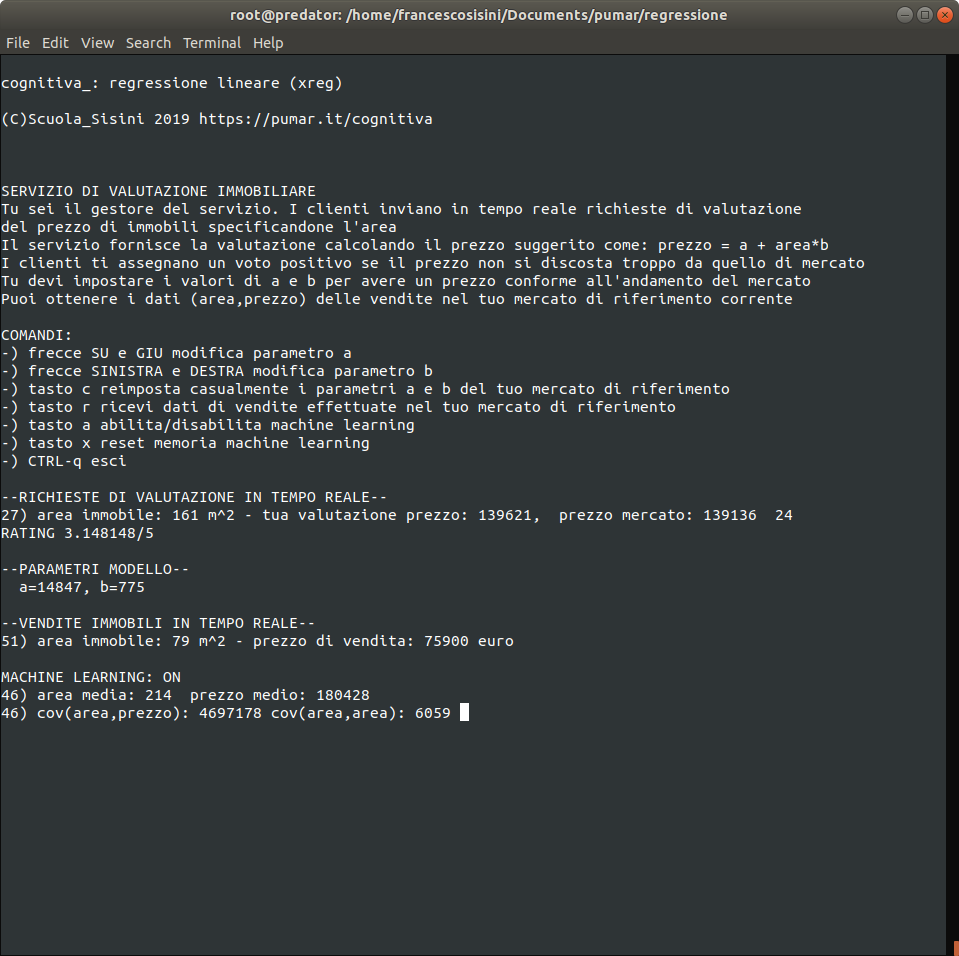Open the Help menu
The image size is (959, 956).
(x=268, y=43)
